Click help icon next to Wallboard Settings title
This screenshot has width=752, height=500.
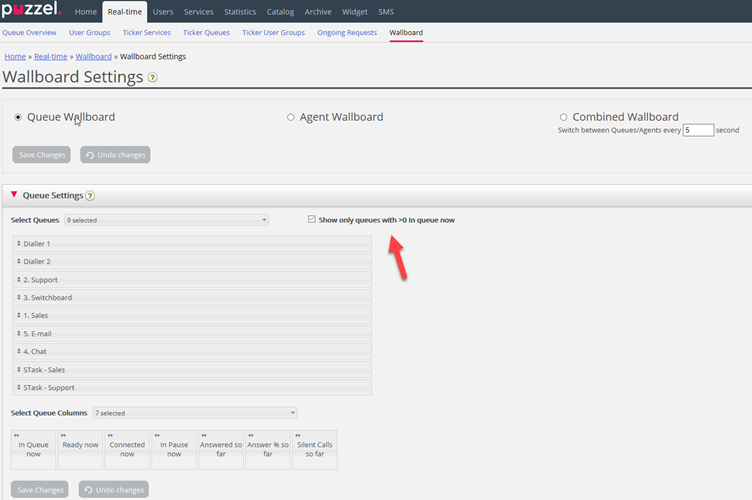pyautogui.click(x=153, y=77)
